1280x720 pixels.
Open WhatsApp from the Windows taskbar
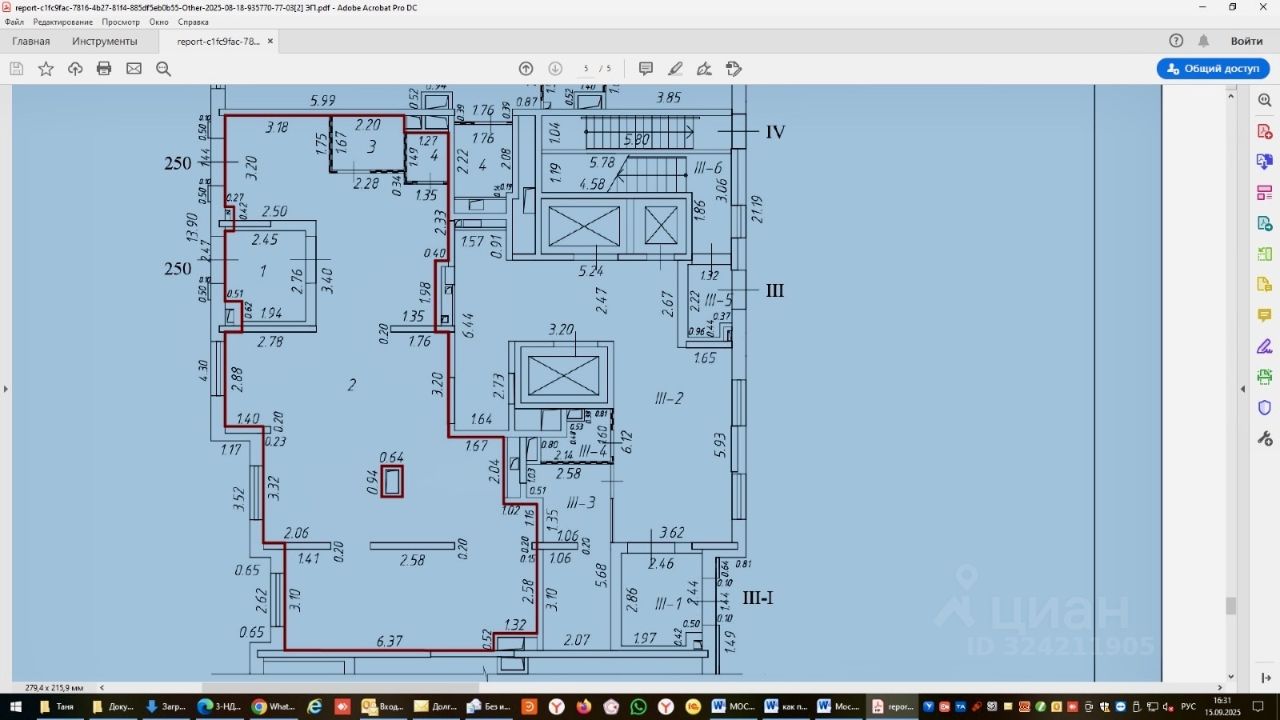pyautogui.click(x=638, y=707)
